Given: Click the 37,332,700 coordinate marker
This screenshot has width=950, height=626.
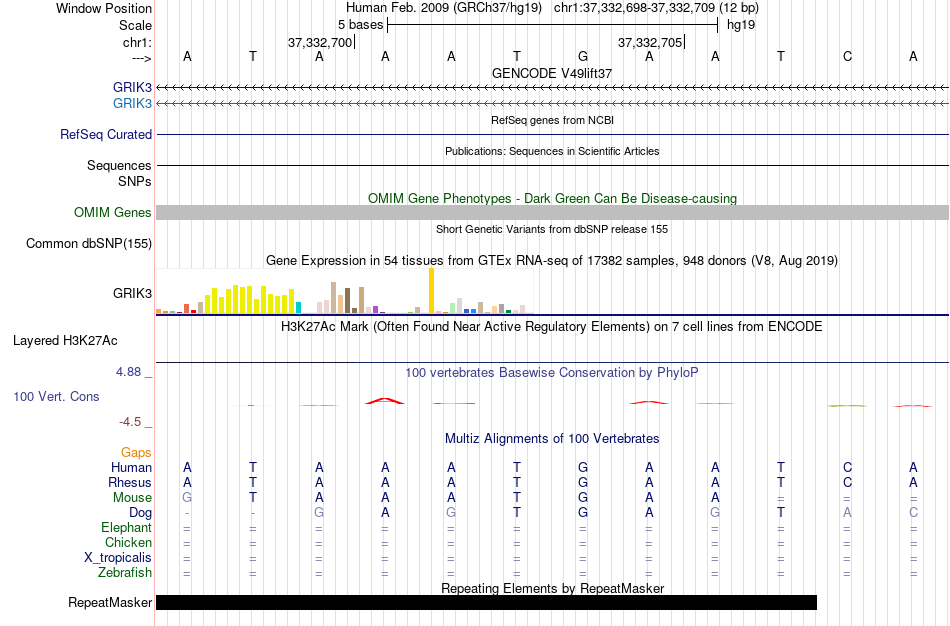Looking at the screenshot, I should (x=321, y=42).
